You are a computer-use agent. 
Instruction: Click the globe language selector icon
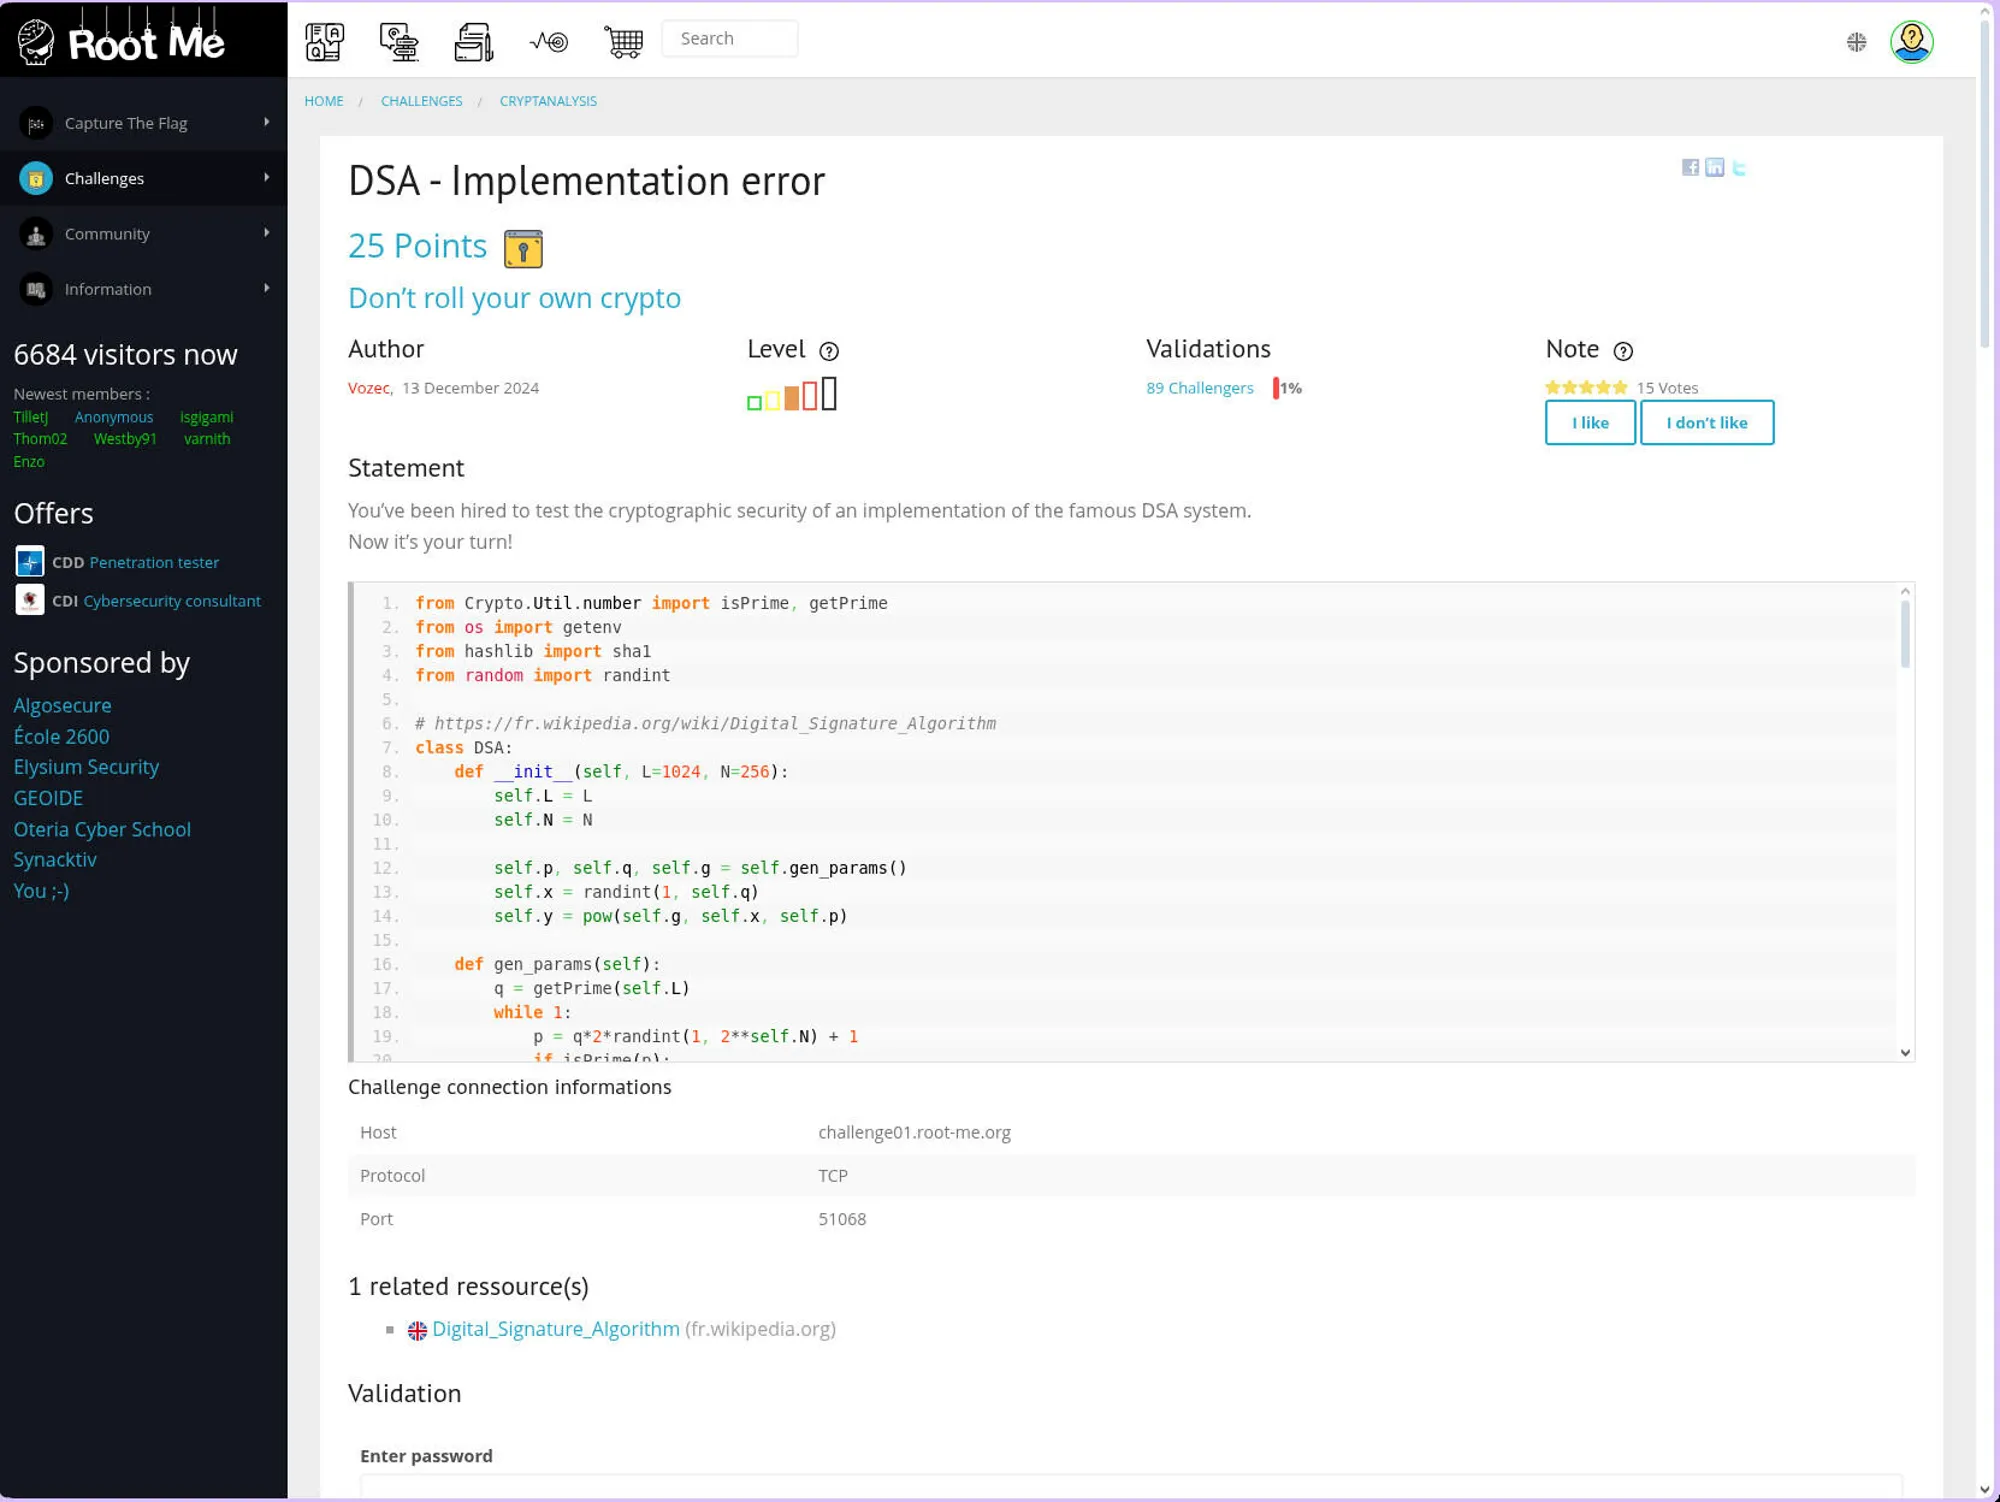tap(1856, 42)
